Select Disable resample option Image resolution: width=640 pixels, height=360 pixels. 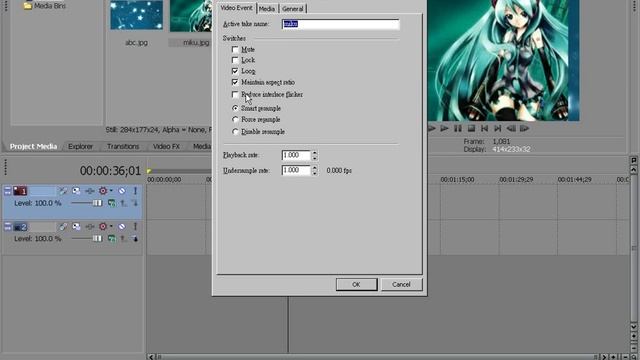235,132
